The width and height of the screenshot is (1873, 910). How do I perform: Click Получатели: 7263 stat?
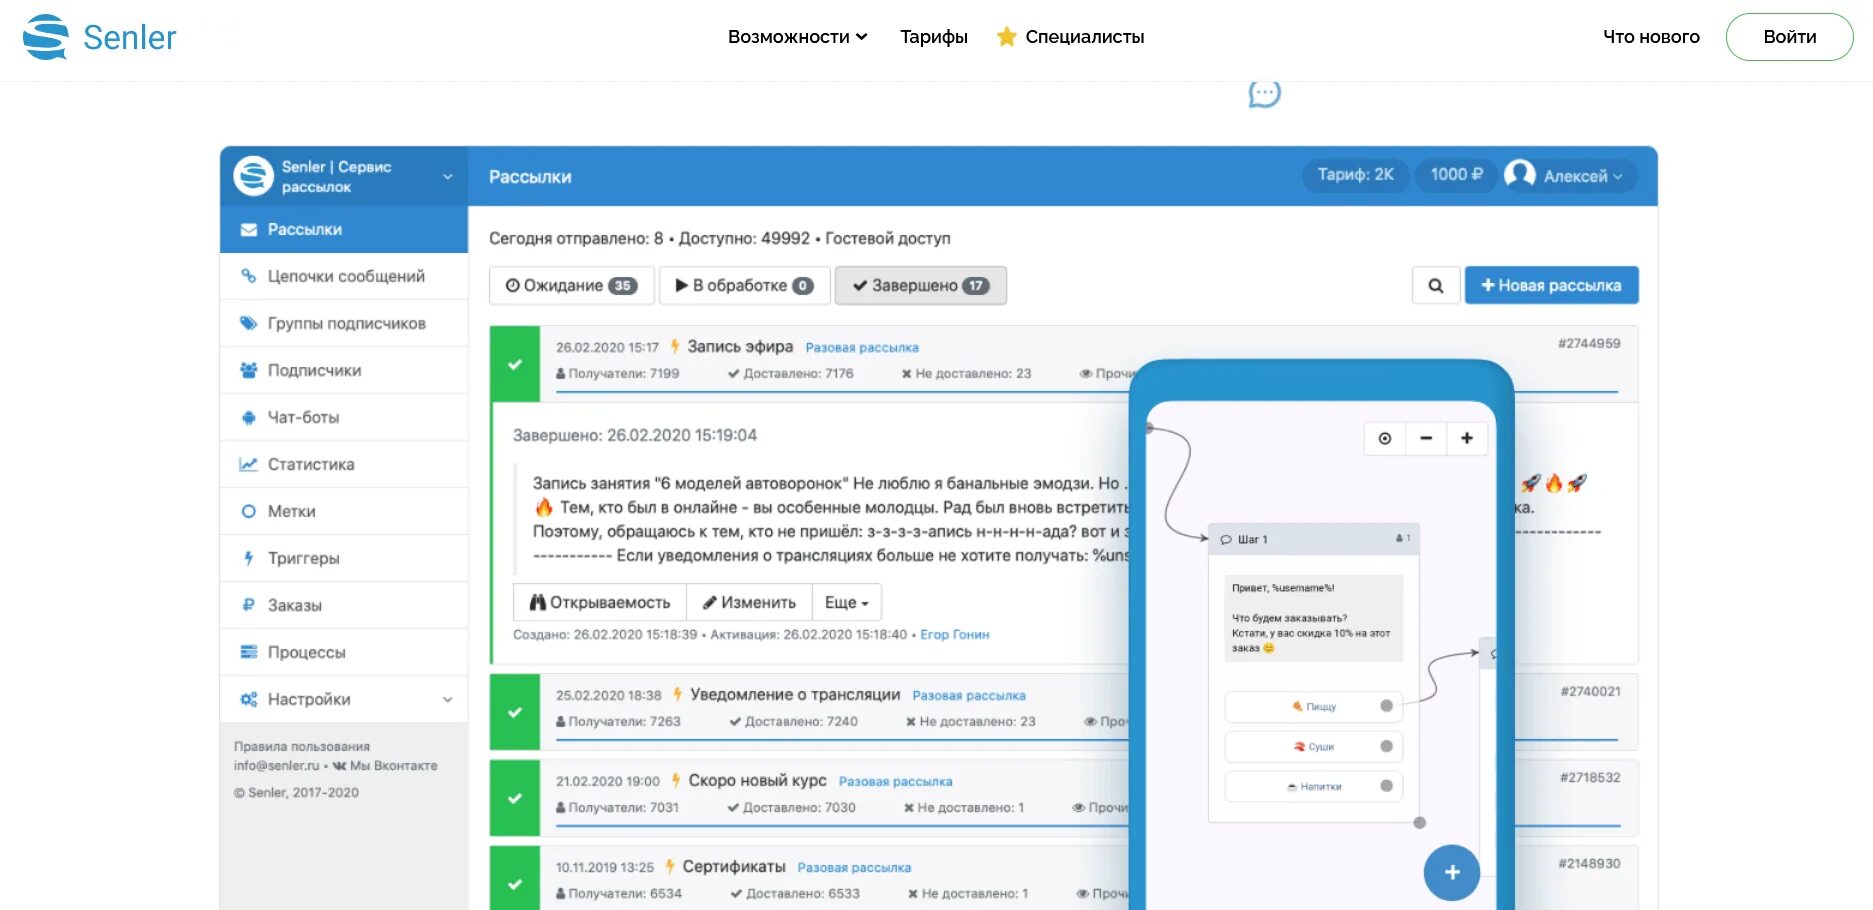(x=618, y=721)
